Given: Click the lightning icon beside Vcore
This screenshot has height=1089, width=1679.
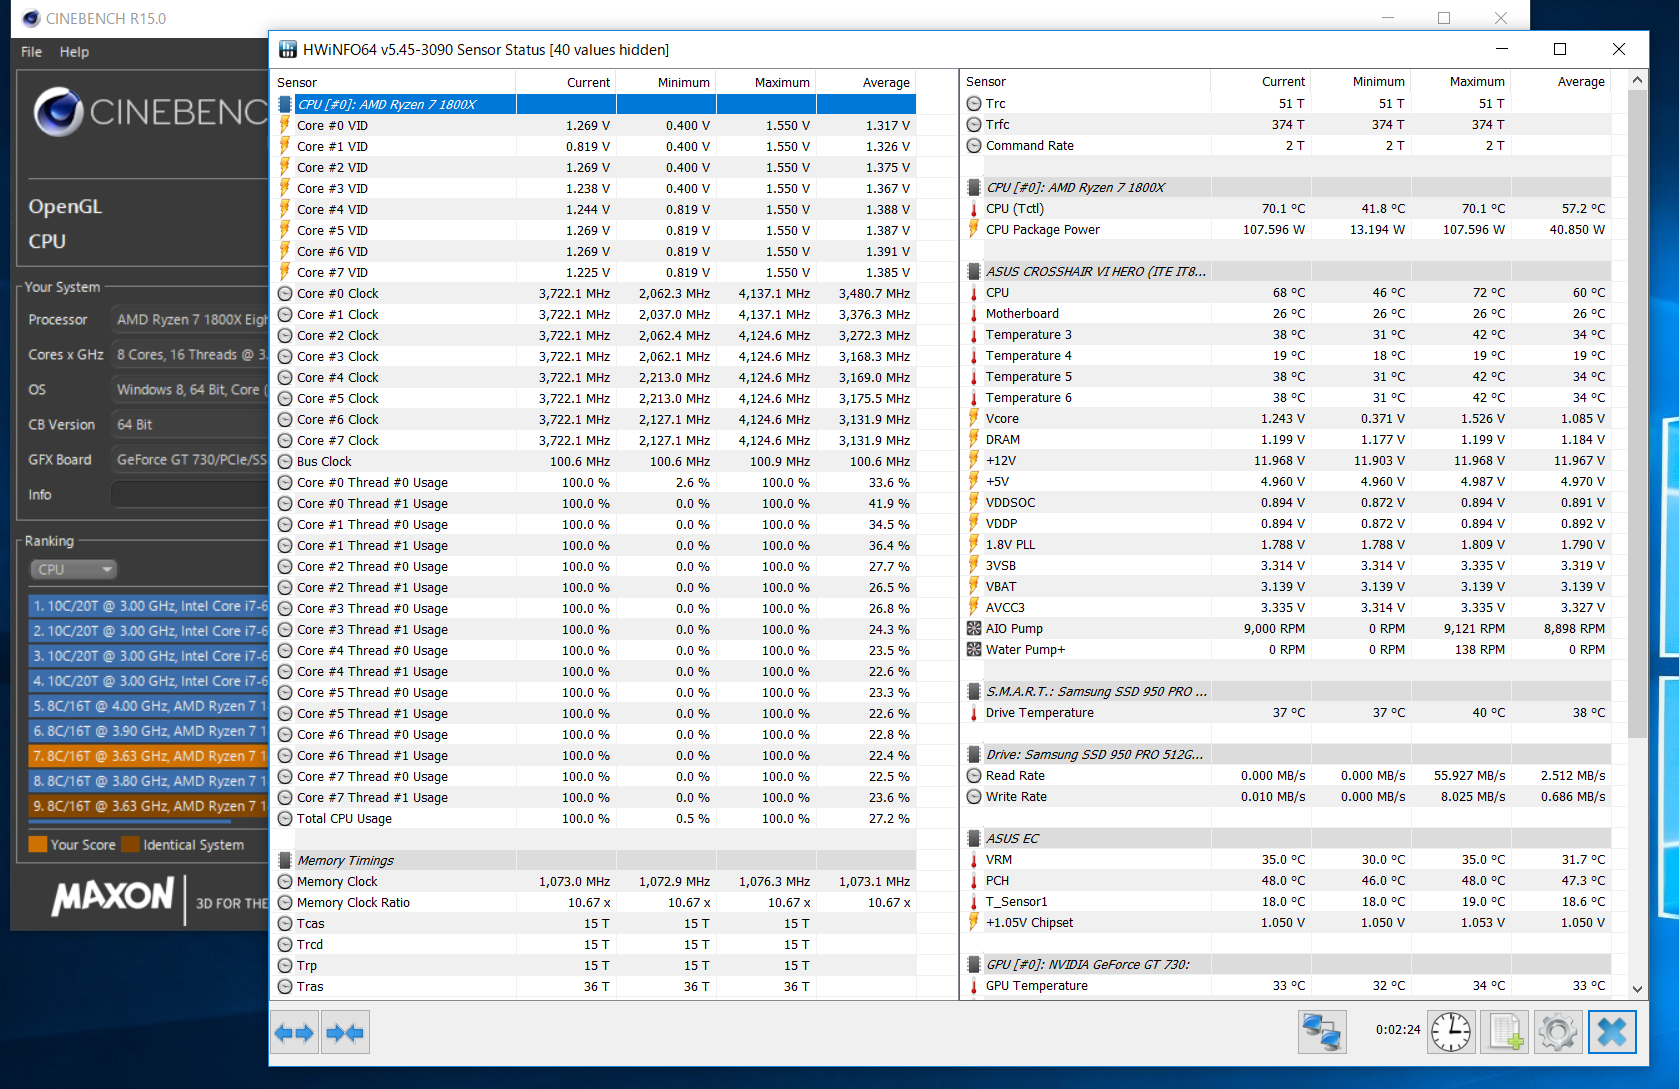Looking at the screenshot, I should 974,418.
